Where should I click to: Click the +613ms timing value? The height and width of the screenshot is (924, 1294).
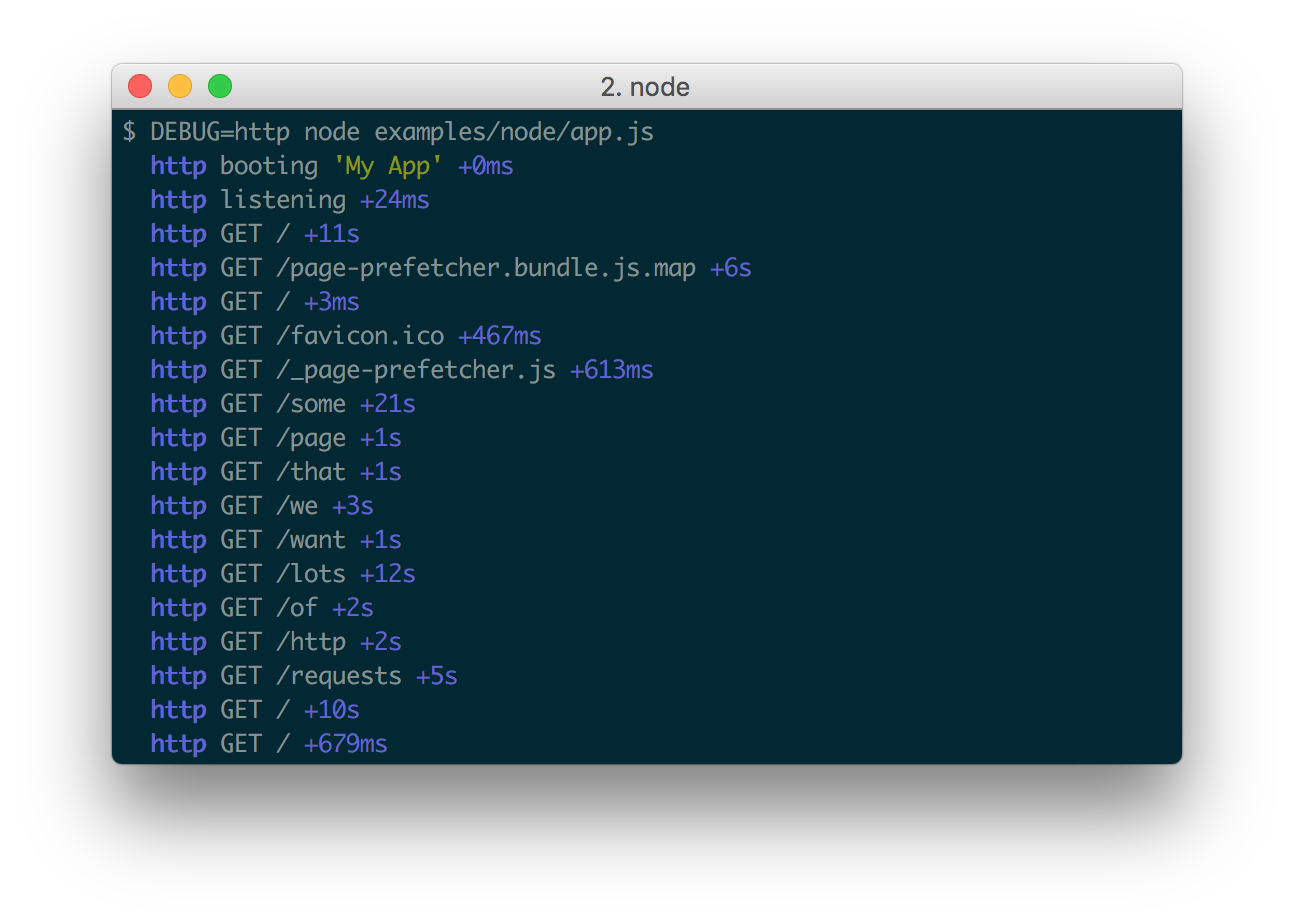pyautogui.click(x=611, y=370)
